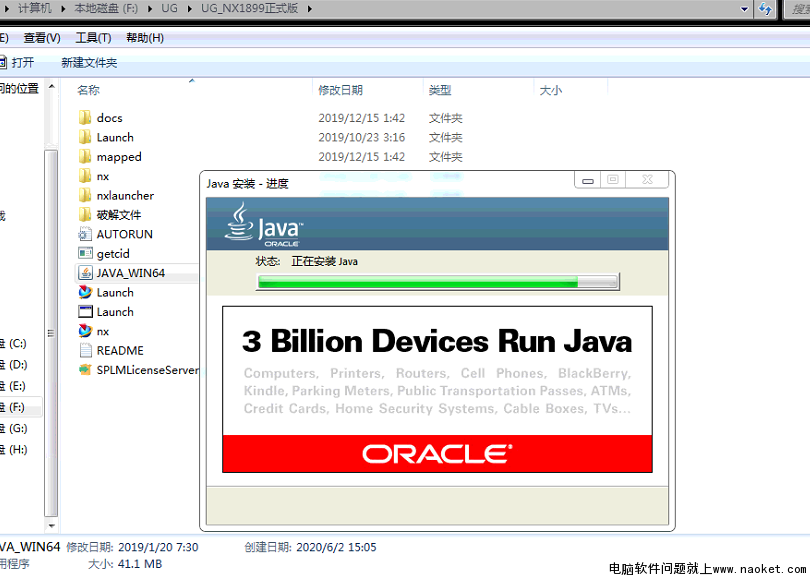Click the Launch window-style file icon
The height and width of the screenshot is (580, 810).
point(85,311)
